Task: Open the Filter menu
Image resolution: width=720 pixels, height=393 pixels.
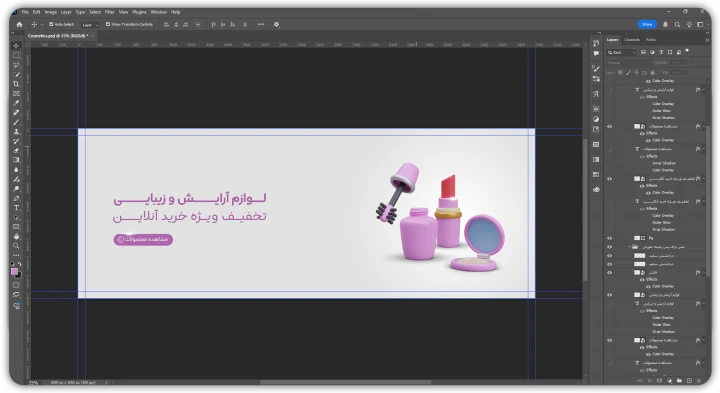Action: point(109,12)
